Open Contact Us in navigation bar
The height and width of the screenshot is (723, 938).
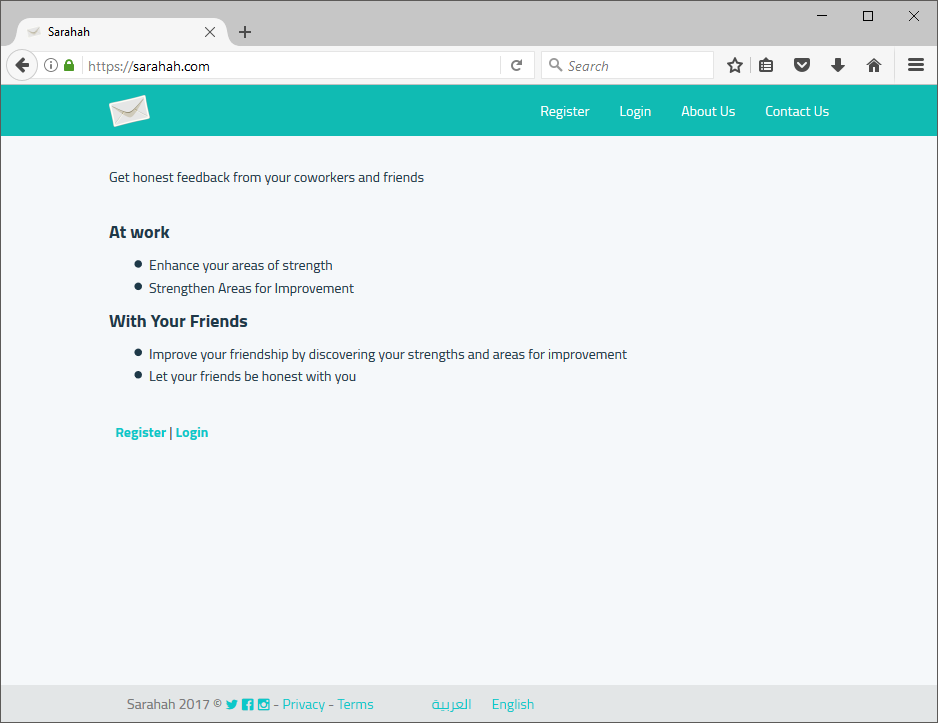(x=797, y=111)
